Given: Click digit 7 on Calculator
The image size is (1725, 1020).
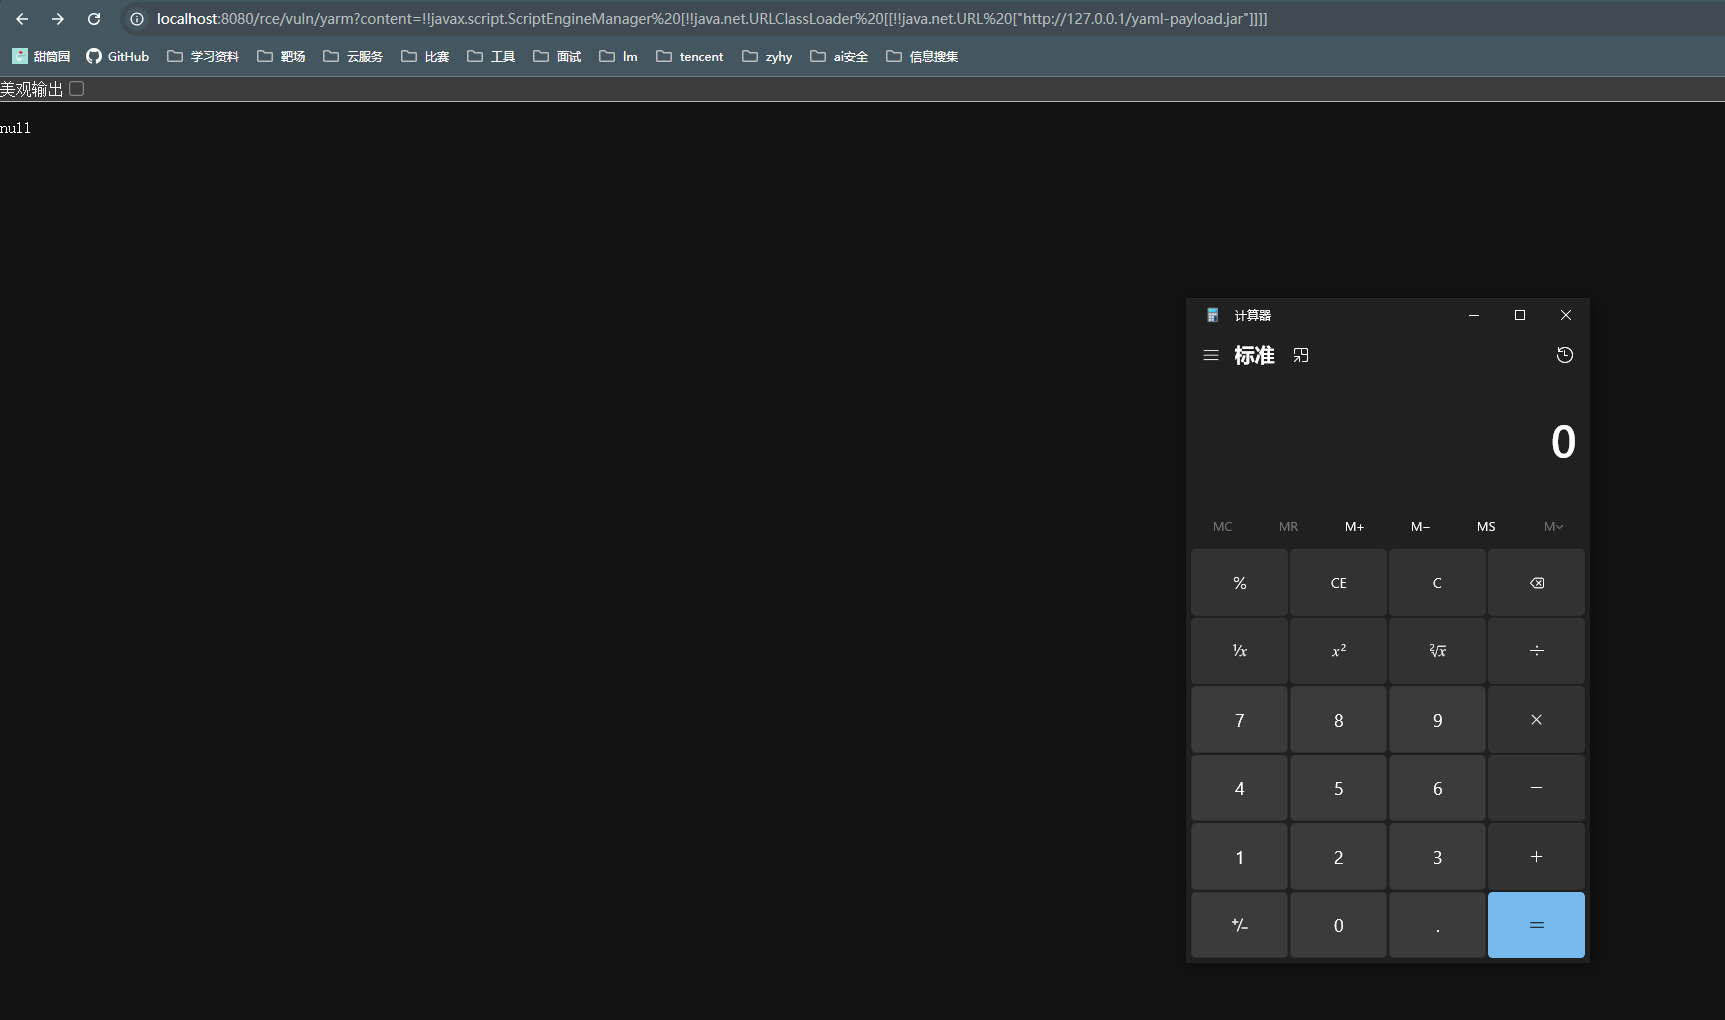Looking at the screenshot, I should click(x=1239, y=720).
